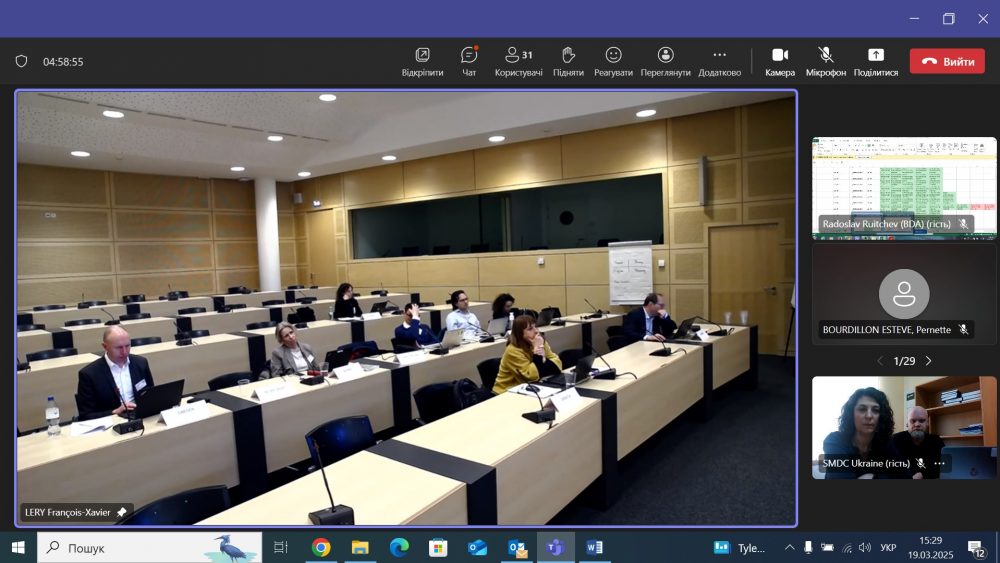This screenshot has height=563, width=1000.
Task: Open SMDC Ukraine tile's more options ellipsis
Action: (939, 463)
